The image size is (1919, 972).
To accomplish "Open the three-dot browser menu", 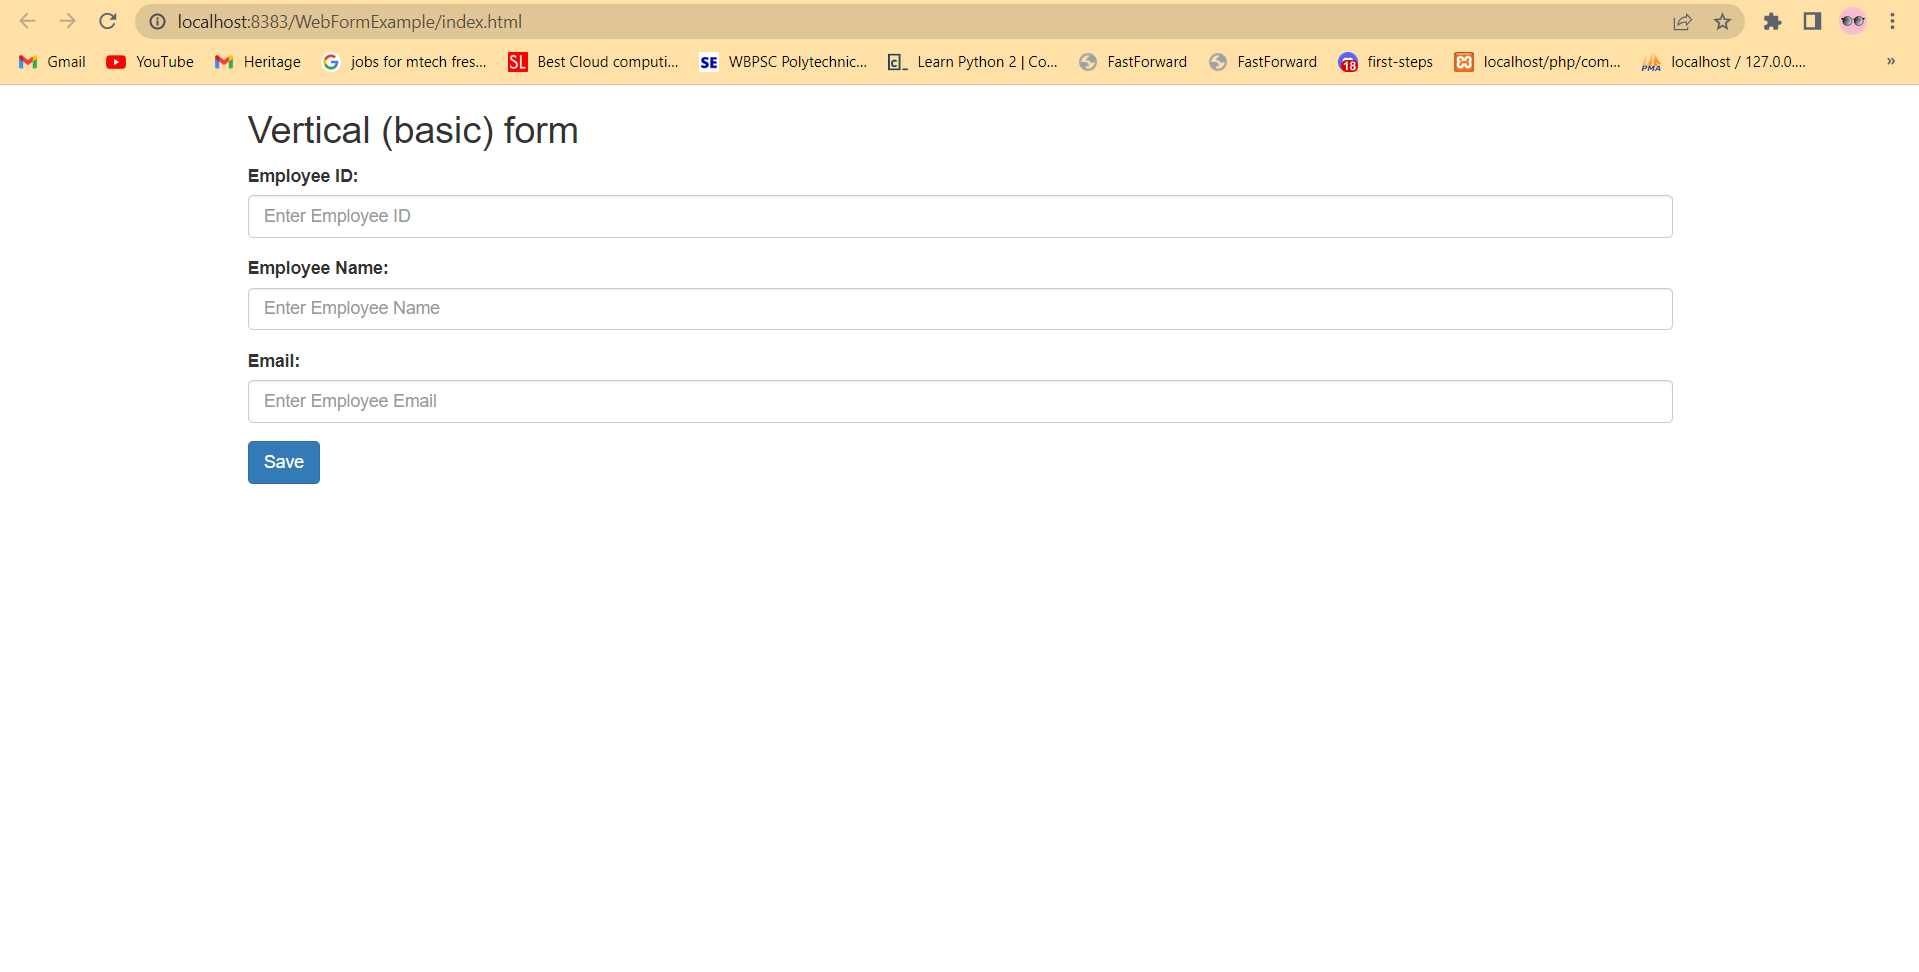I will [1892, 21].
